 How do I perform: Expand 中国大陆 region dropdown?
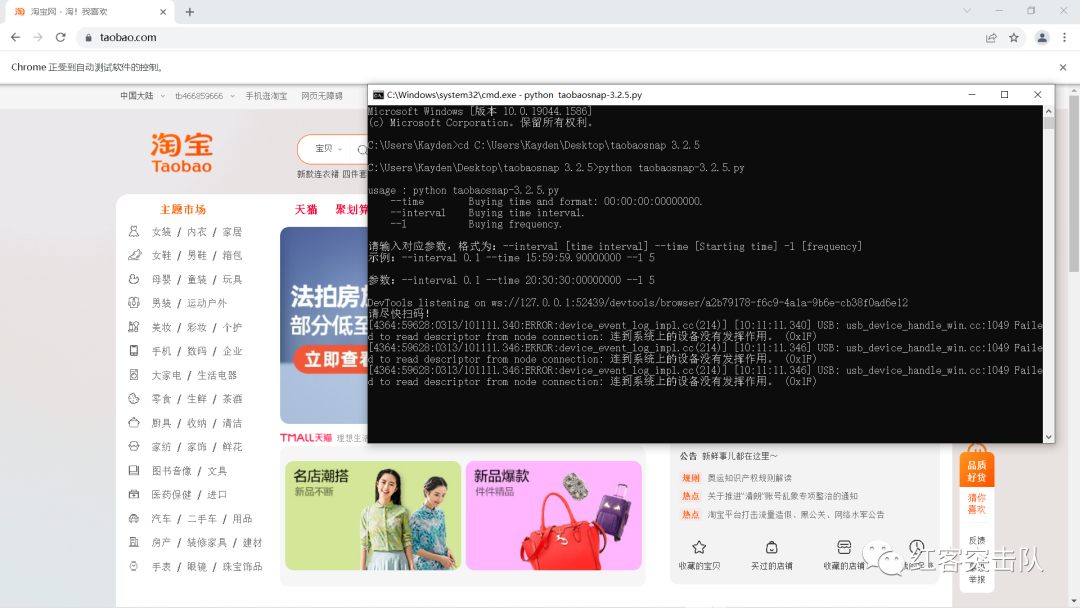click(x=143, y=96)
